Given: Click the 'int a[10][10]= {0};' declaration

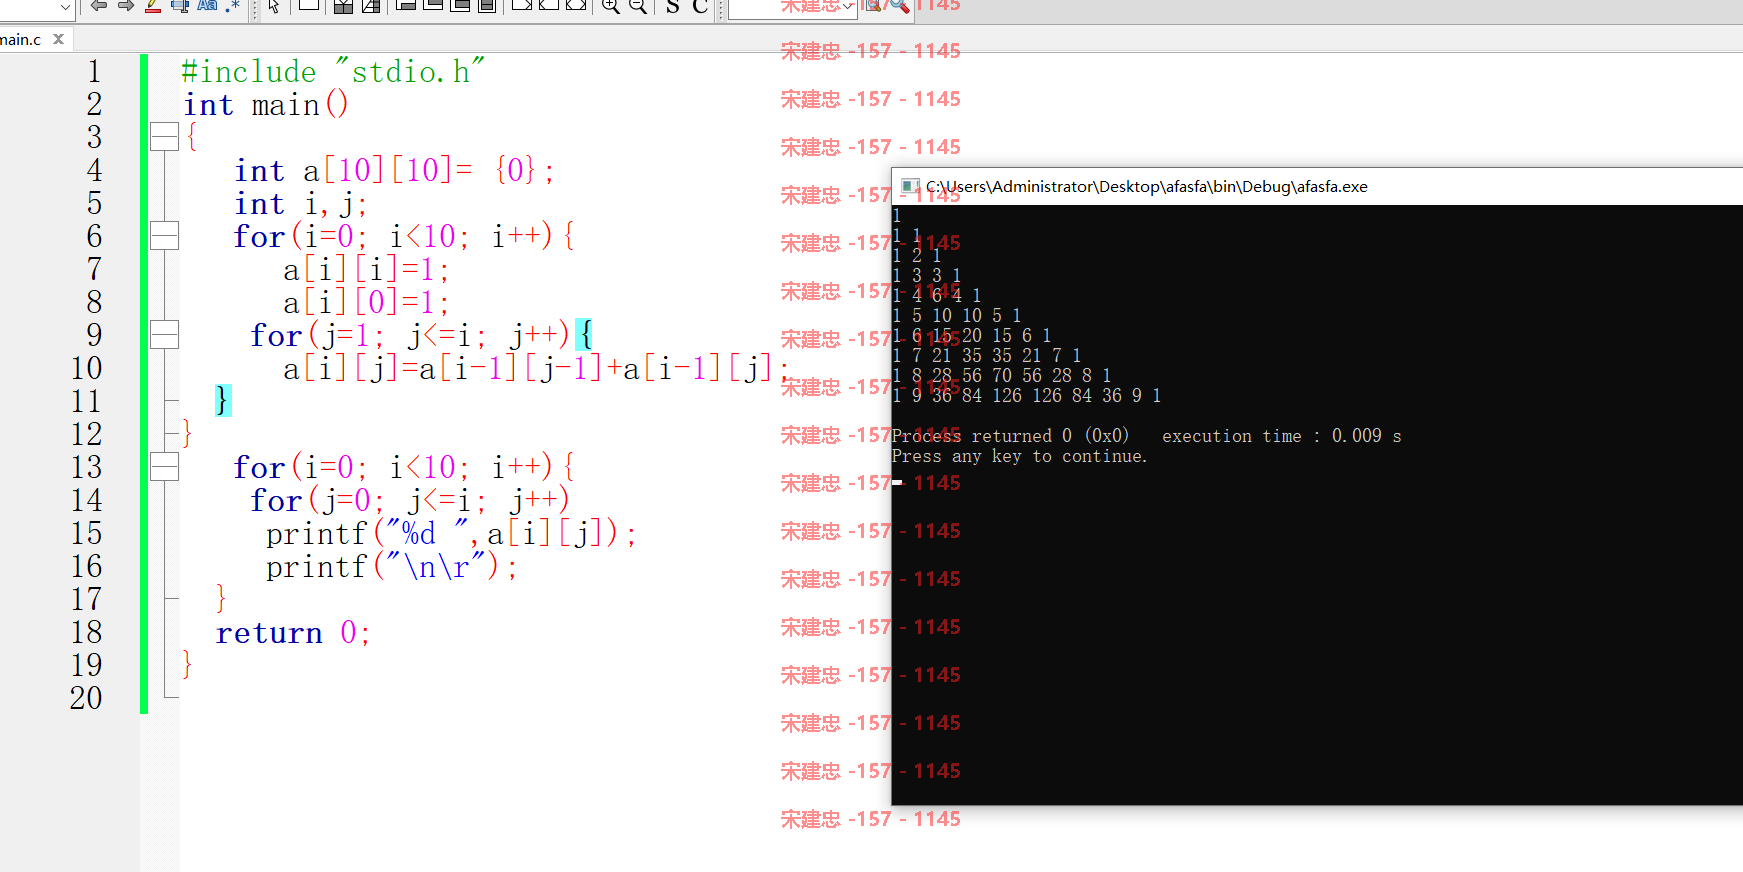Looking at the screenshot, I should click(395, 171).
